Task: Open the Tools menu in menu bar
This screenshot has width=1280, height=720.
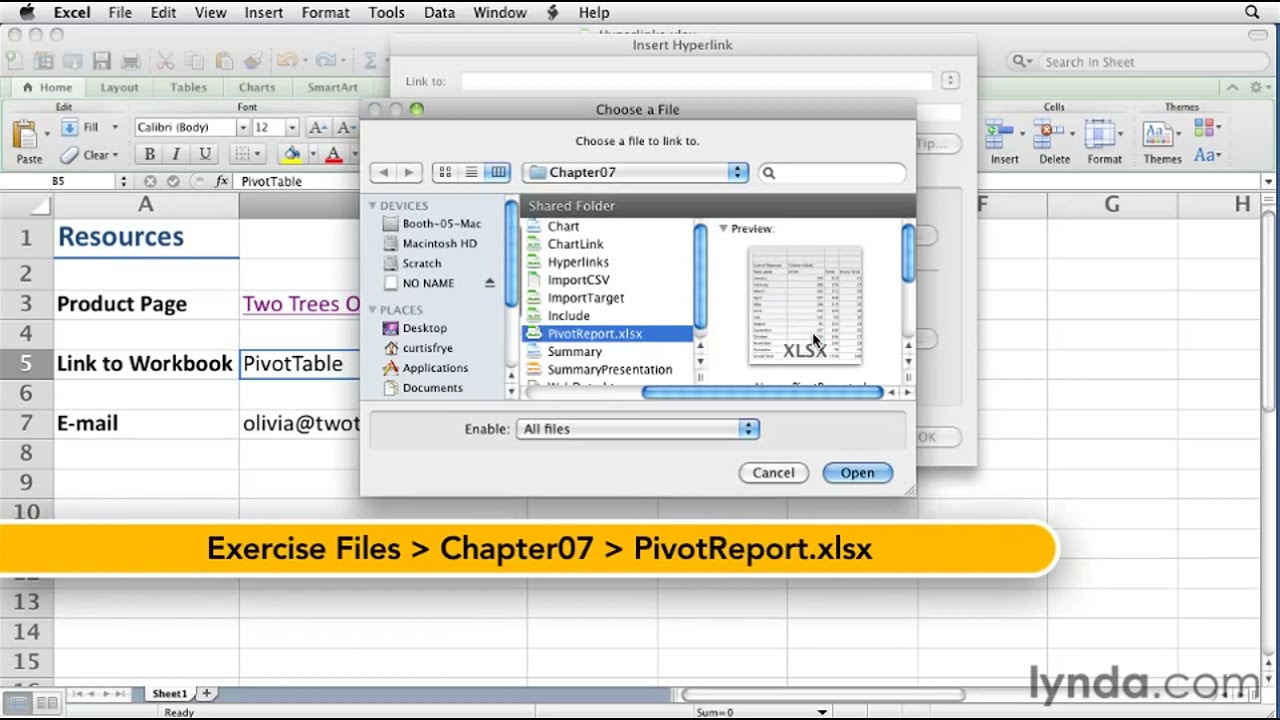Action: tap(386, 12)
